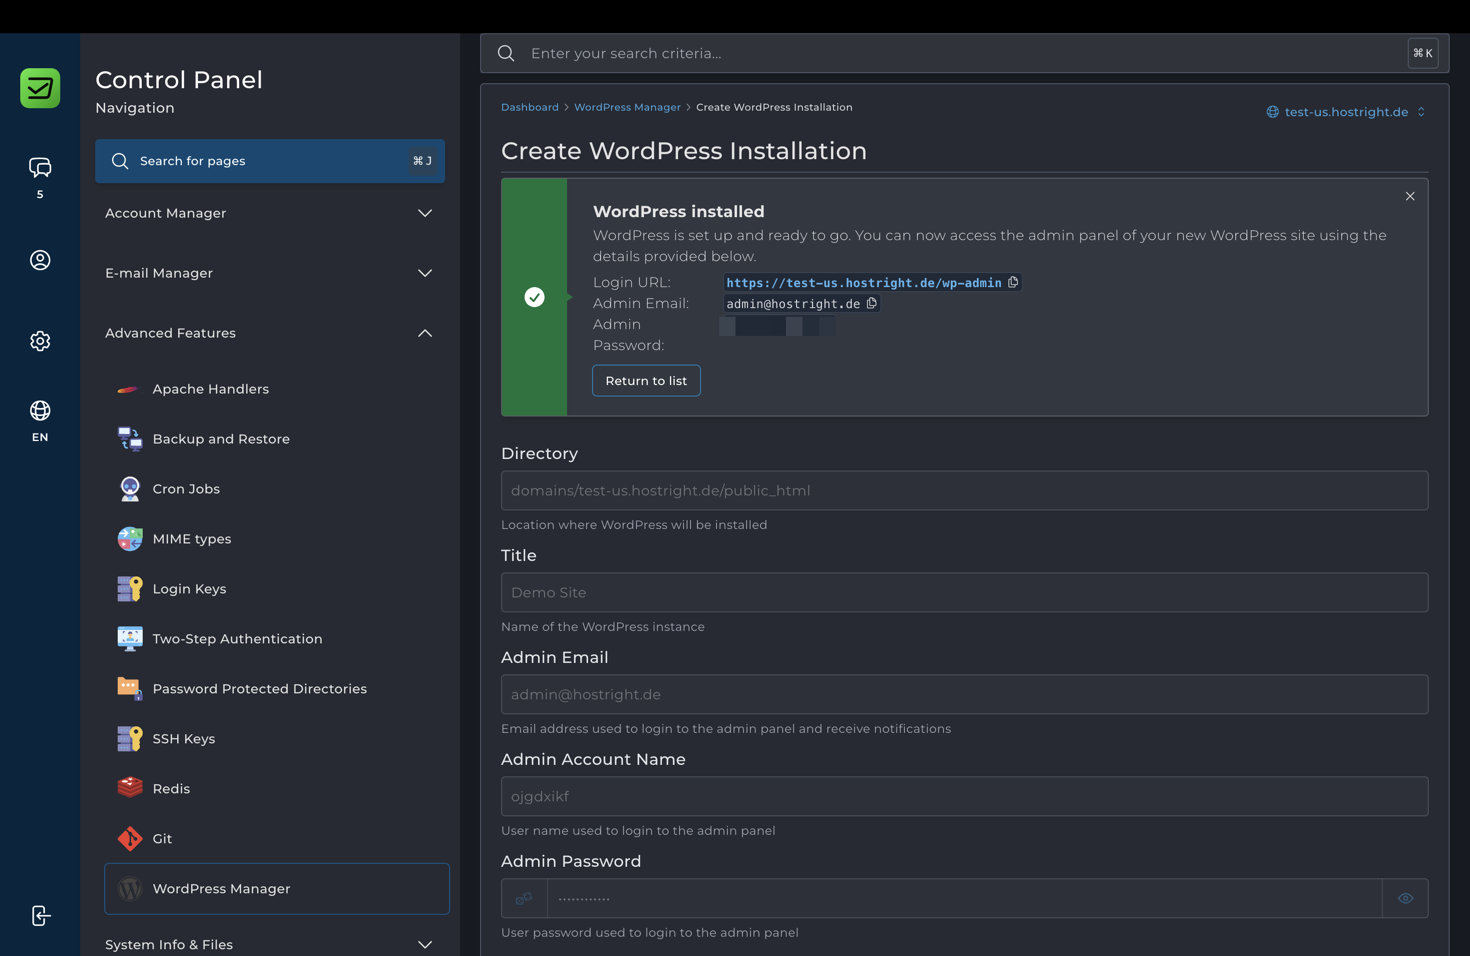Click the ⌘J shortcut badge in page search

423,161
